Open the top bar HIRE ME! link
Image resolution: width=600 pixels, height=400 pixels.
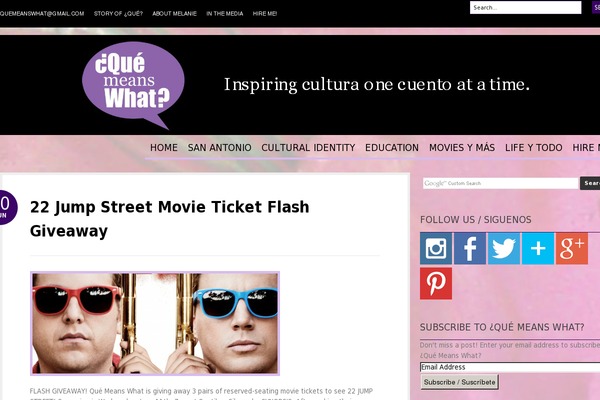click(265, 13)
